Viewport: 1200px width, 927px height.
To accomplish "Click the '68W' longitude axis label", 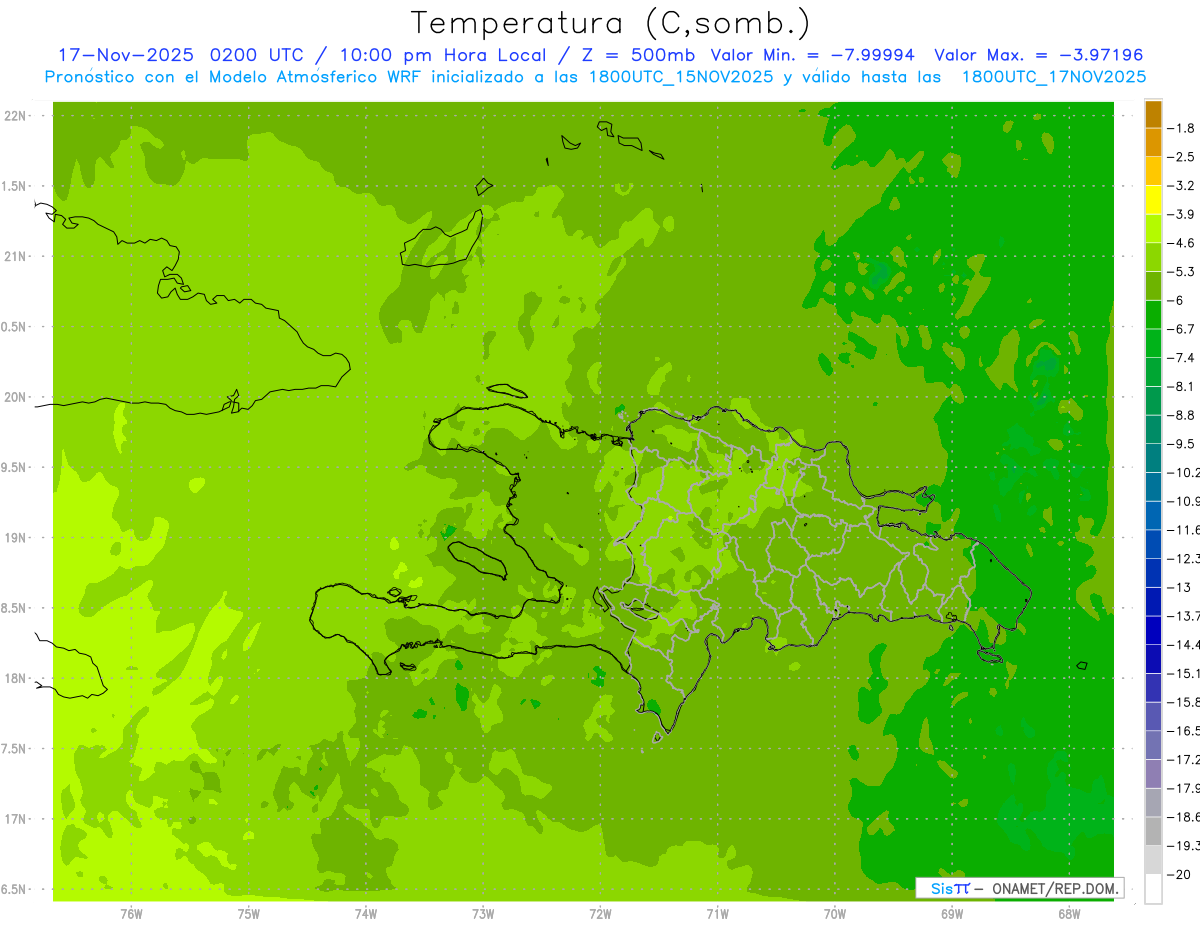I will click(x=1068, y=914).
